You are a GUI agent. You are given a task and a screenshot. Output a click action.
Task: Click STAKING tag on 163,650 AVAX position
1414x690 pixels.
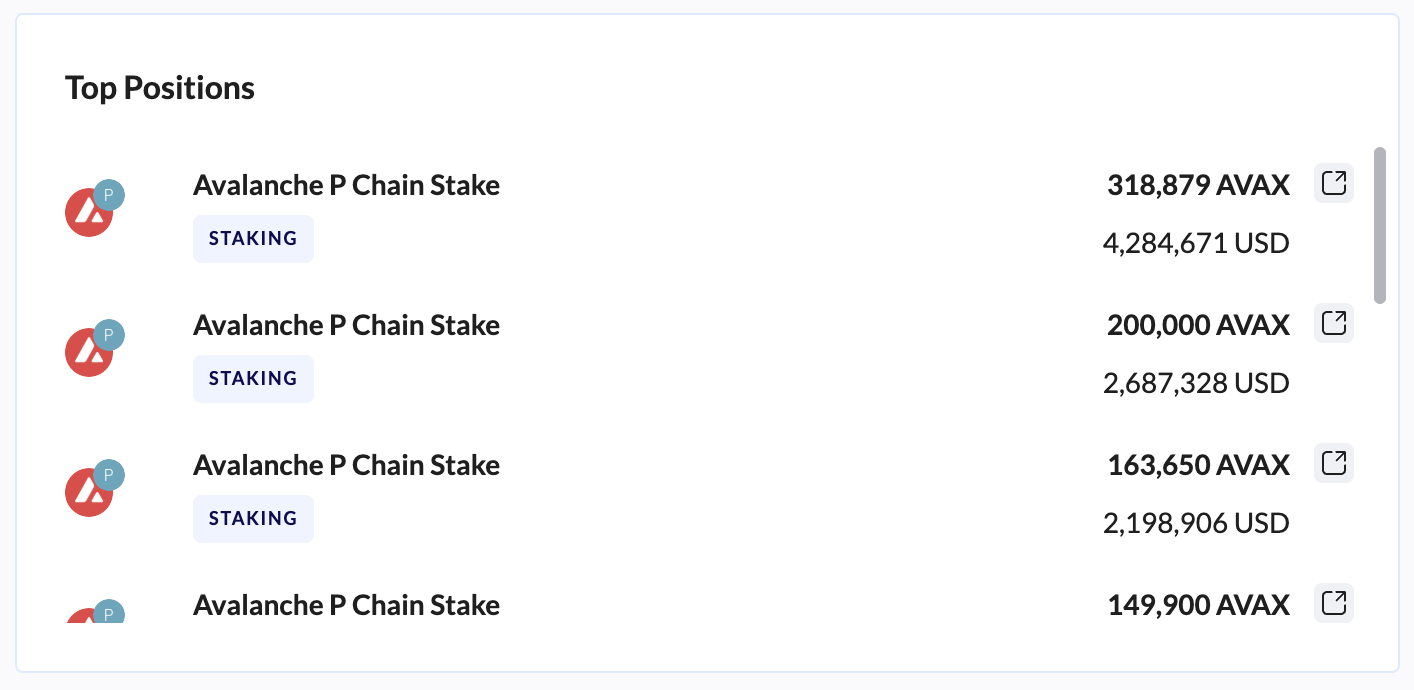[x=253, y=519]
